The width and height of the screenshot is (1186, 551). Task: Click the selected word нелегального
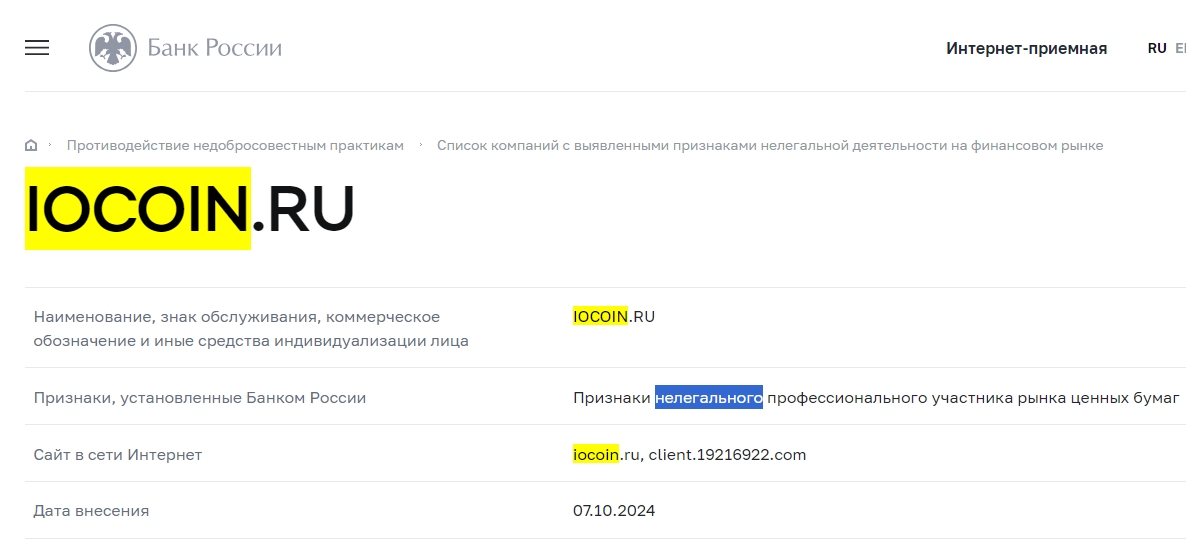click(x=709, y=397)
